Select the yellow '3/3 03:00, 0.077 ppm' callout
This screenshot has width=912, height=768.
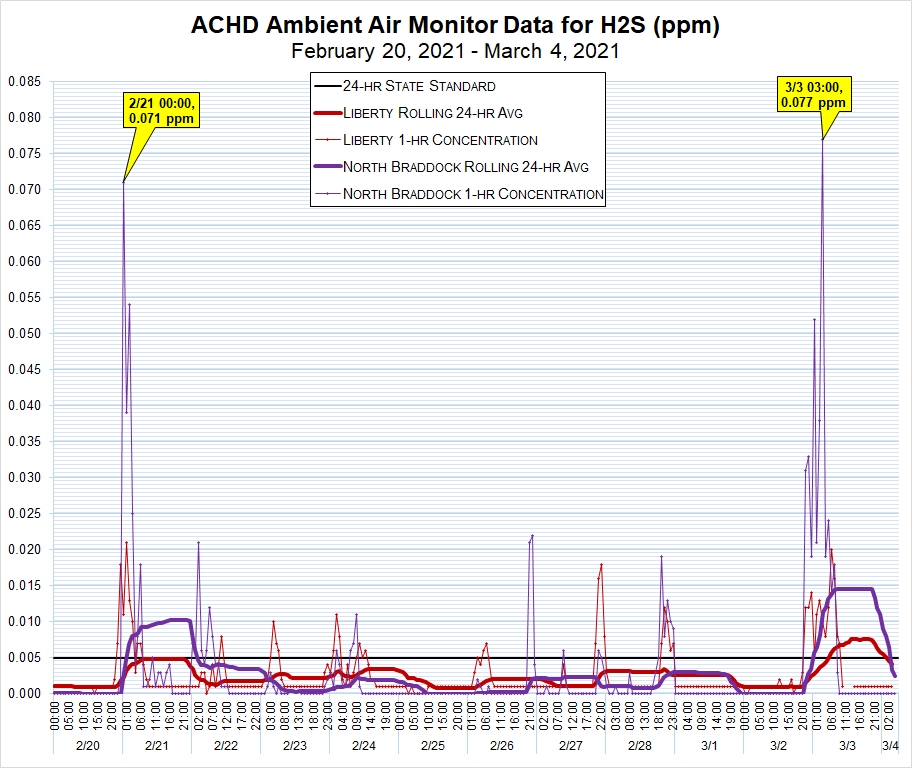coord(814,95)
